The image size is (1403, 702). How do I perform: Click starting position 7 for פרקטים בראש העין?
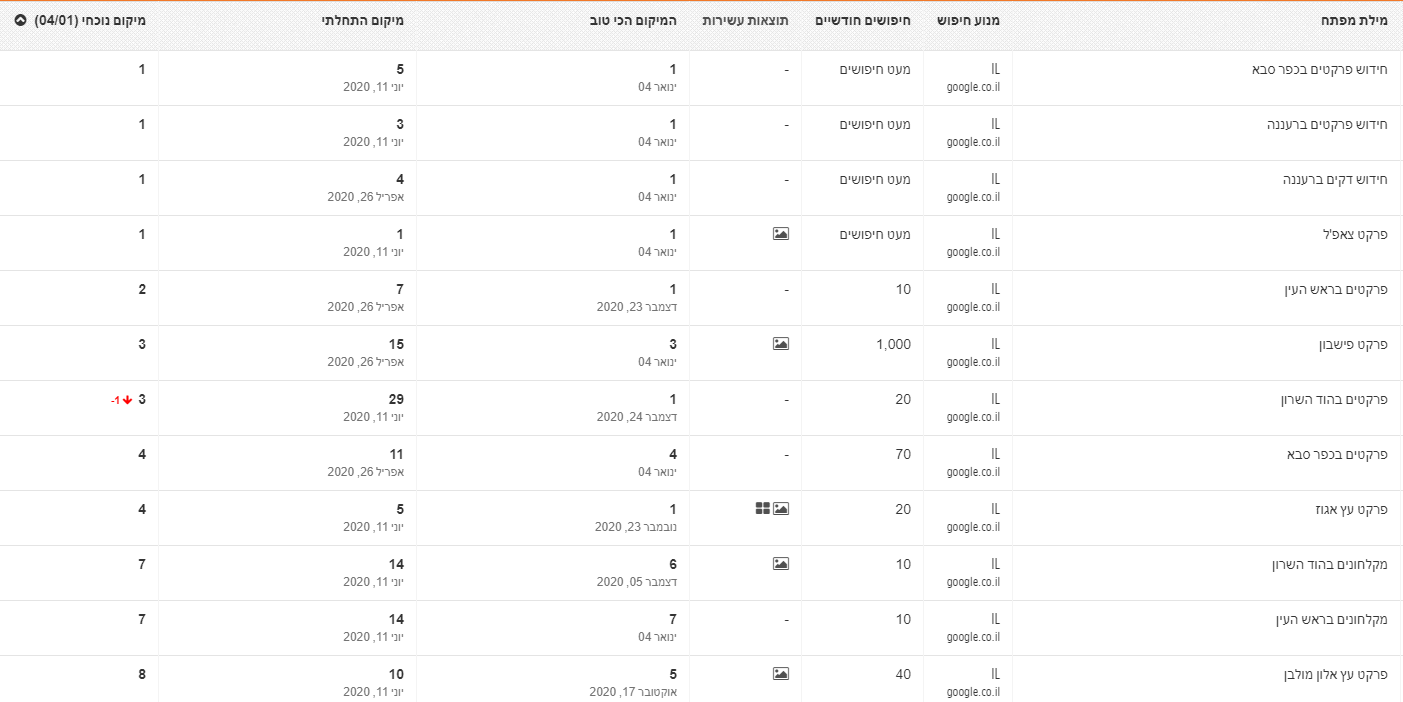[x=400, y=290]
